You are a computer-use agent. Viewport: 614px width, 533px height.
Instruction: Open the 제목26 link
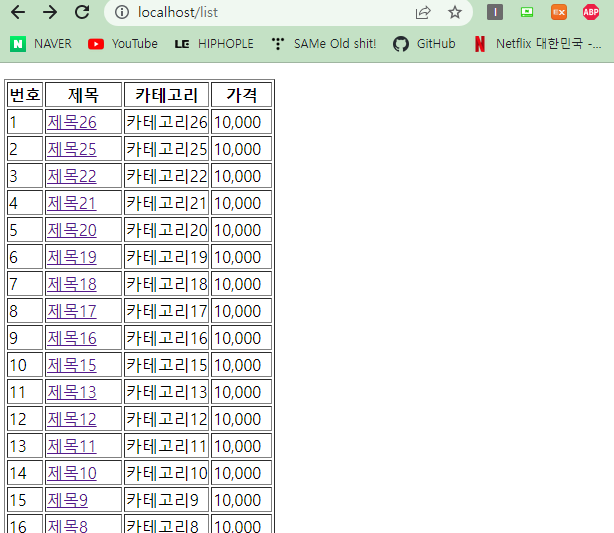tap(72, 122)
